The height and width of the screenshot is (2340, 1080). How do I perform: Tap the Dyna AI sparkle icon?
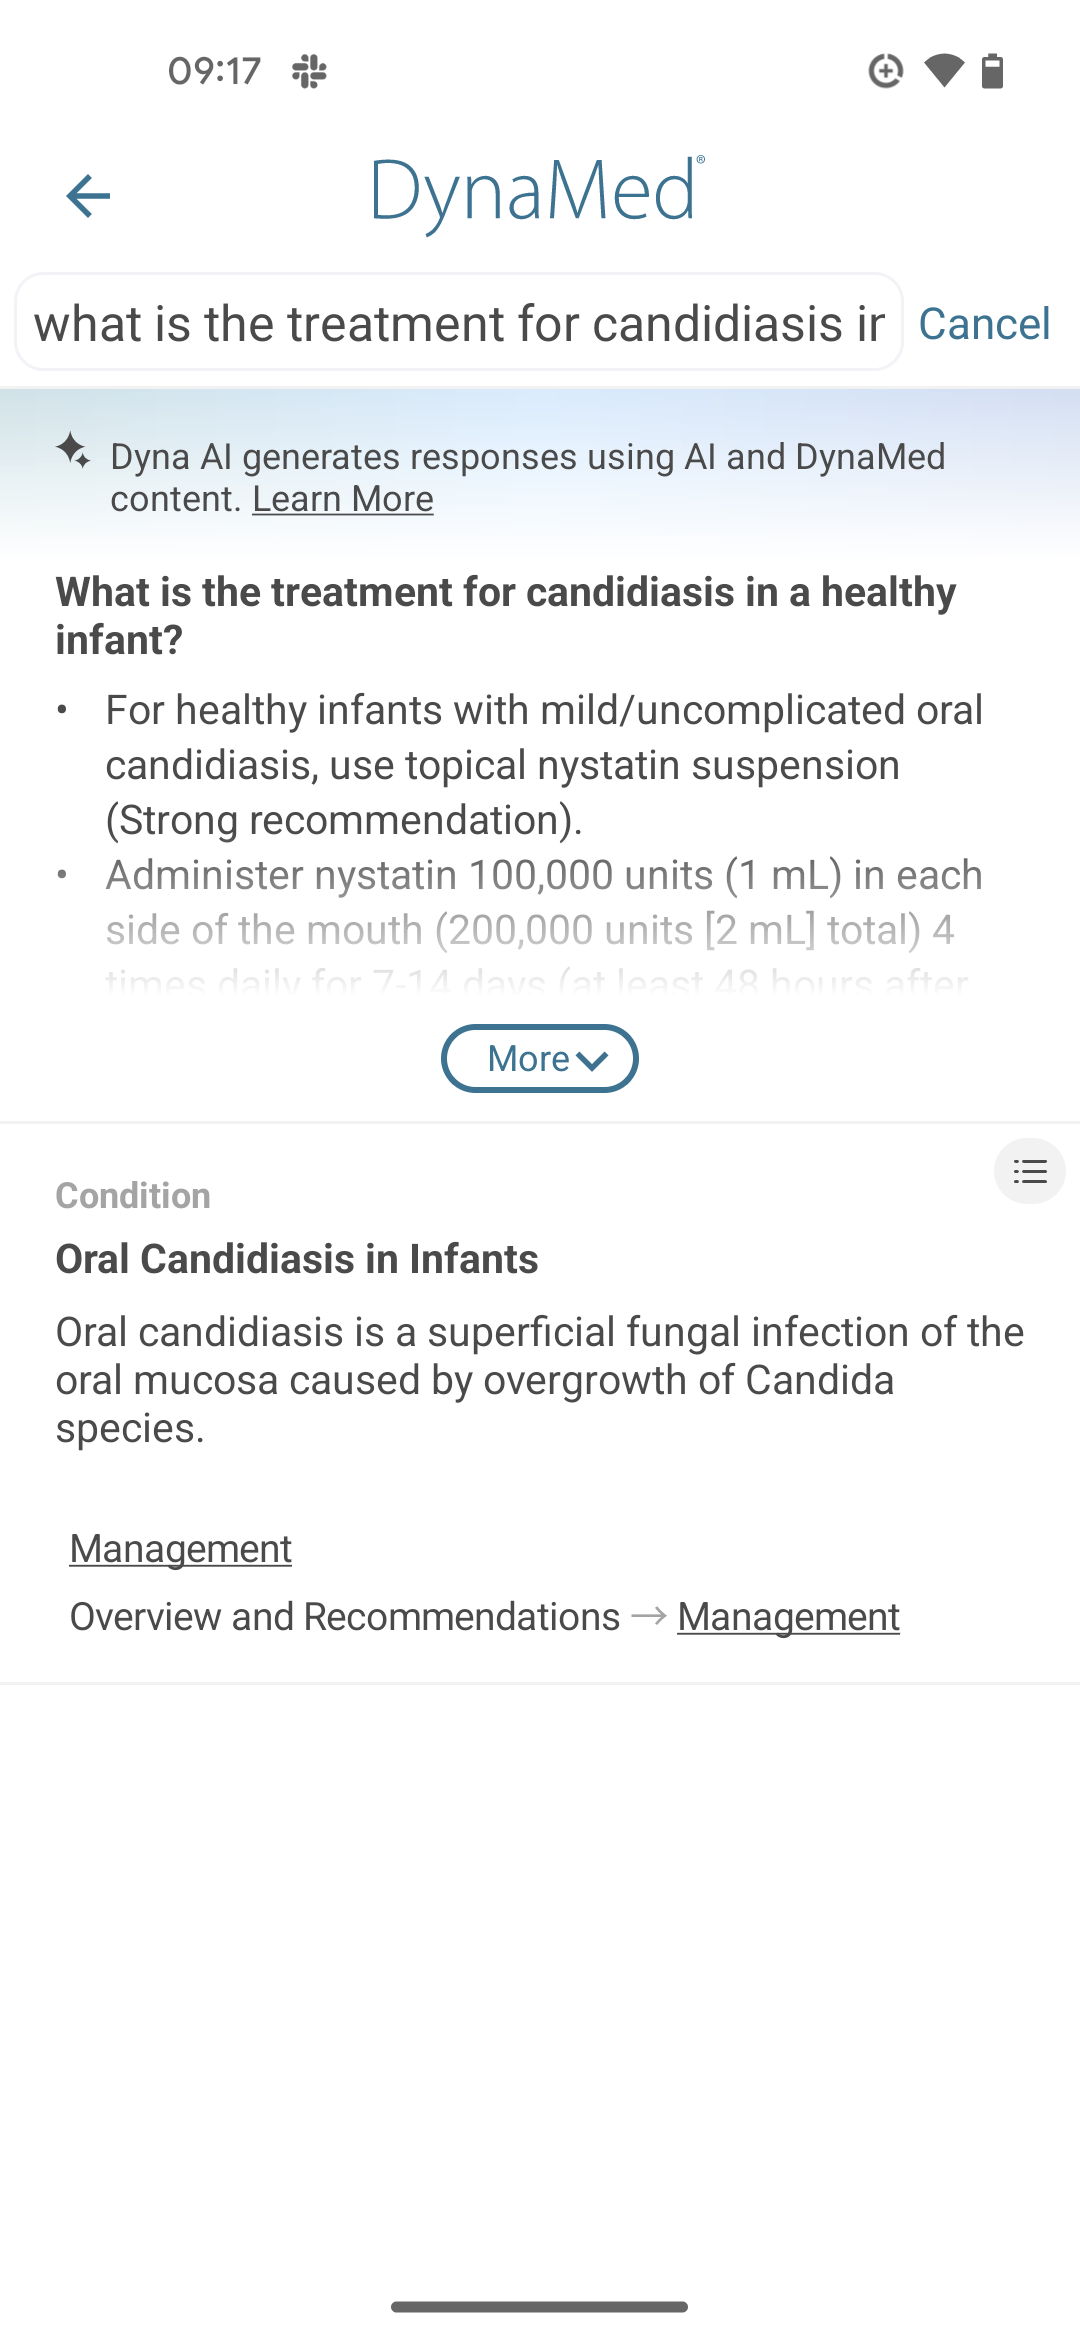tap(73, 450)
